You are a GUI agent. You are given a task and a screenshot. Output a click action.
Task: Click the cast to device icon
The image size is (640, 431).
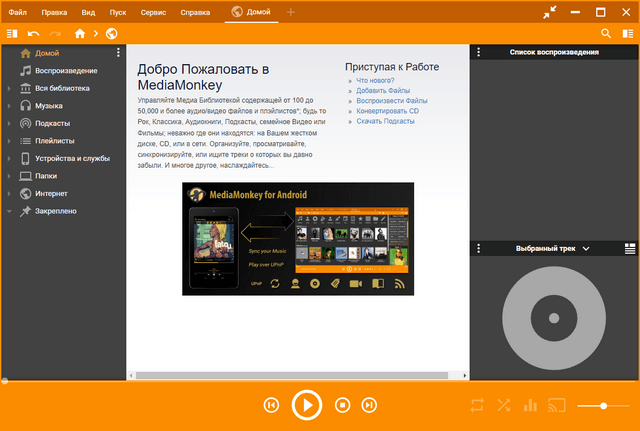558,405
